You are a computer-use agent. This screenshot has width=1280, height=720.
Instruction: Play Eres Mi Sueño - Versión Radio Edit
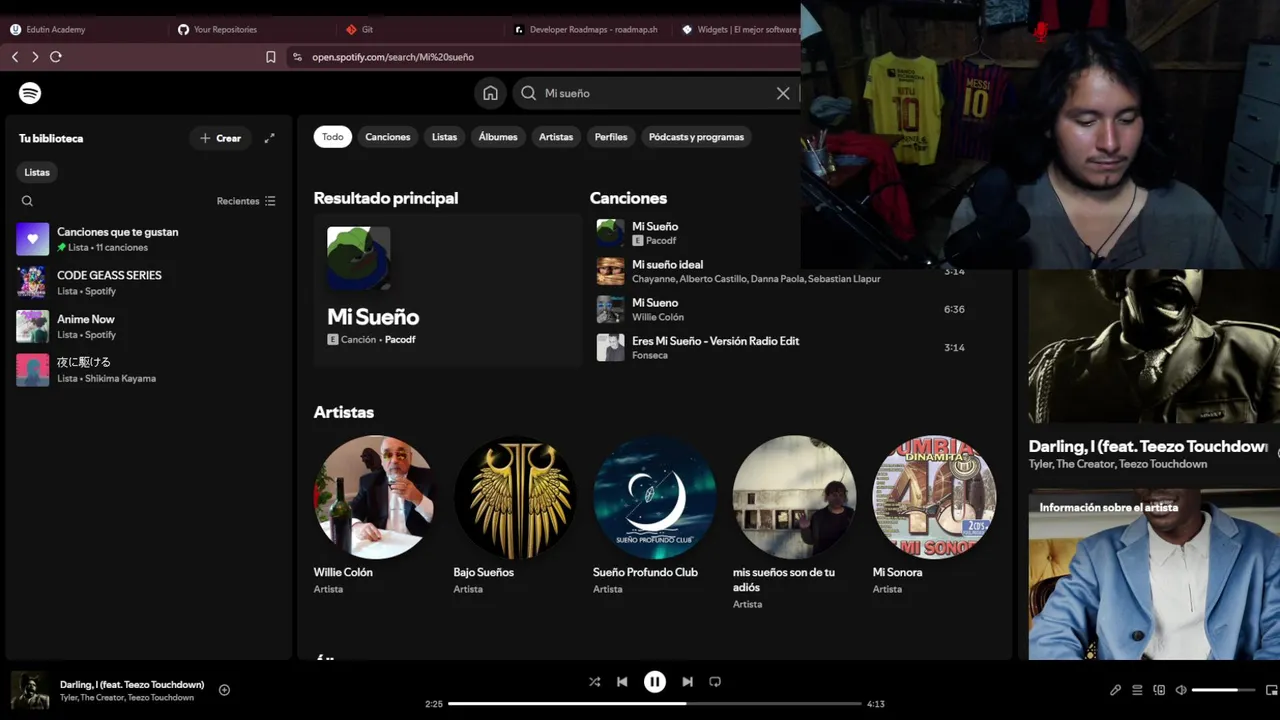[x=781, y=347]
